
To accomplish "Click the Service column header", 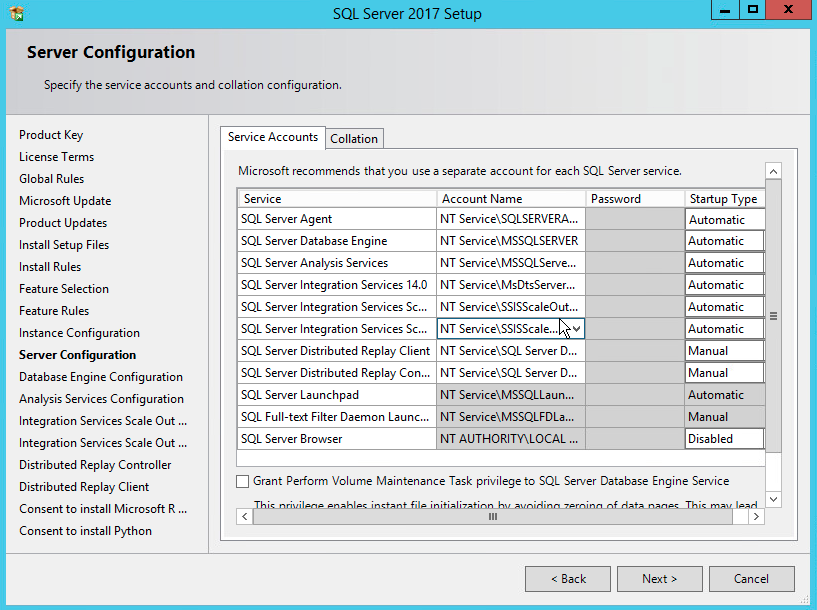I will 336,199.
